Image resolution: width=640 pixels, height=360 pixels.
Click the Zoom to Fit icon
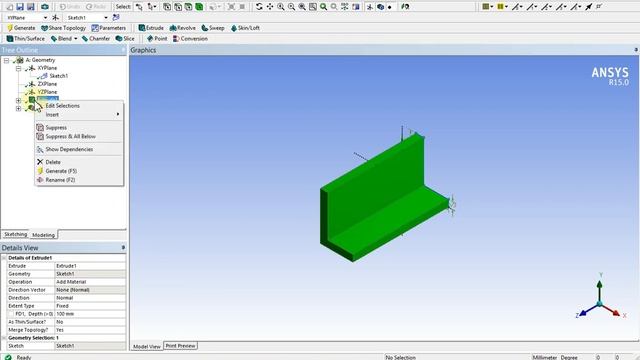pyautogui.click(x=302, y=7)
